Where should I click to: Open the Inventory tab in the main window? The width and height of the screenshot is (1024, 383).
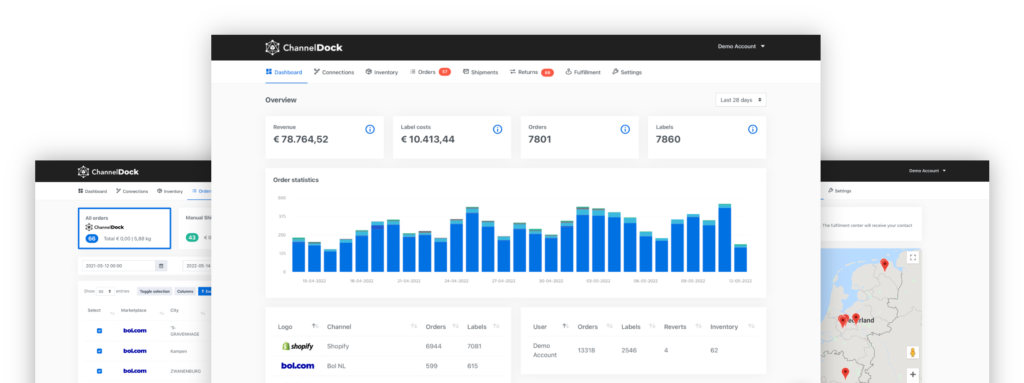(x=382, y=72)
